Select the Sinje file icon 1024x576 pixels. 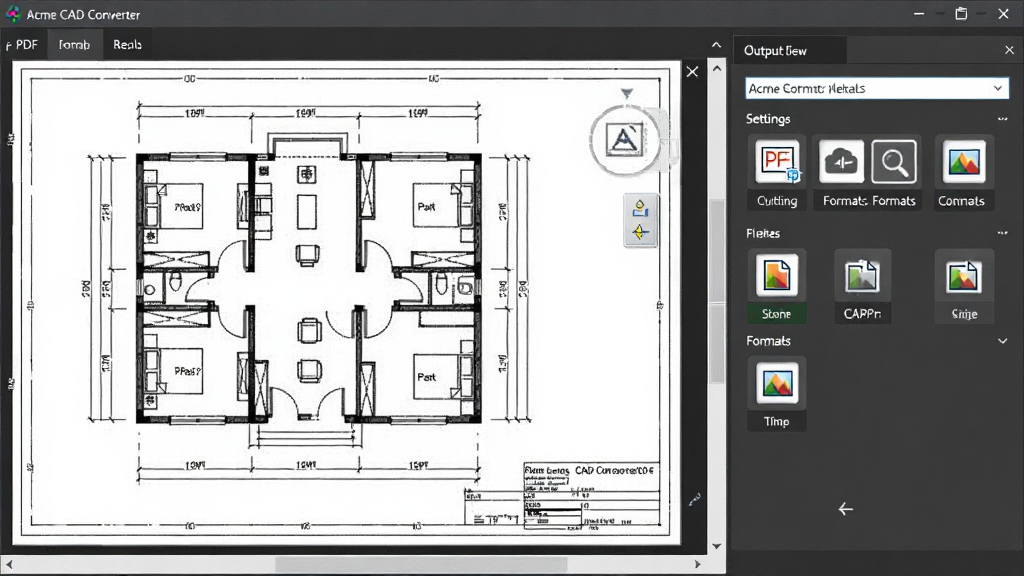pos(964,276)
